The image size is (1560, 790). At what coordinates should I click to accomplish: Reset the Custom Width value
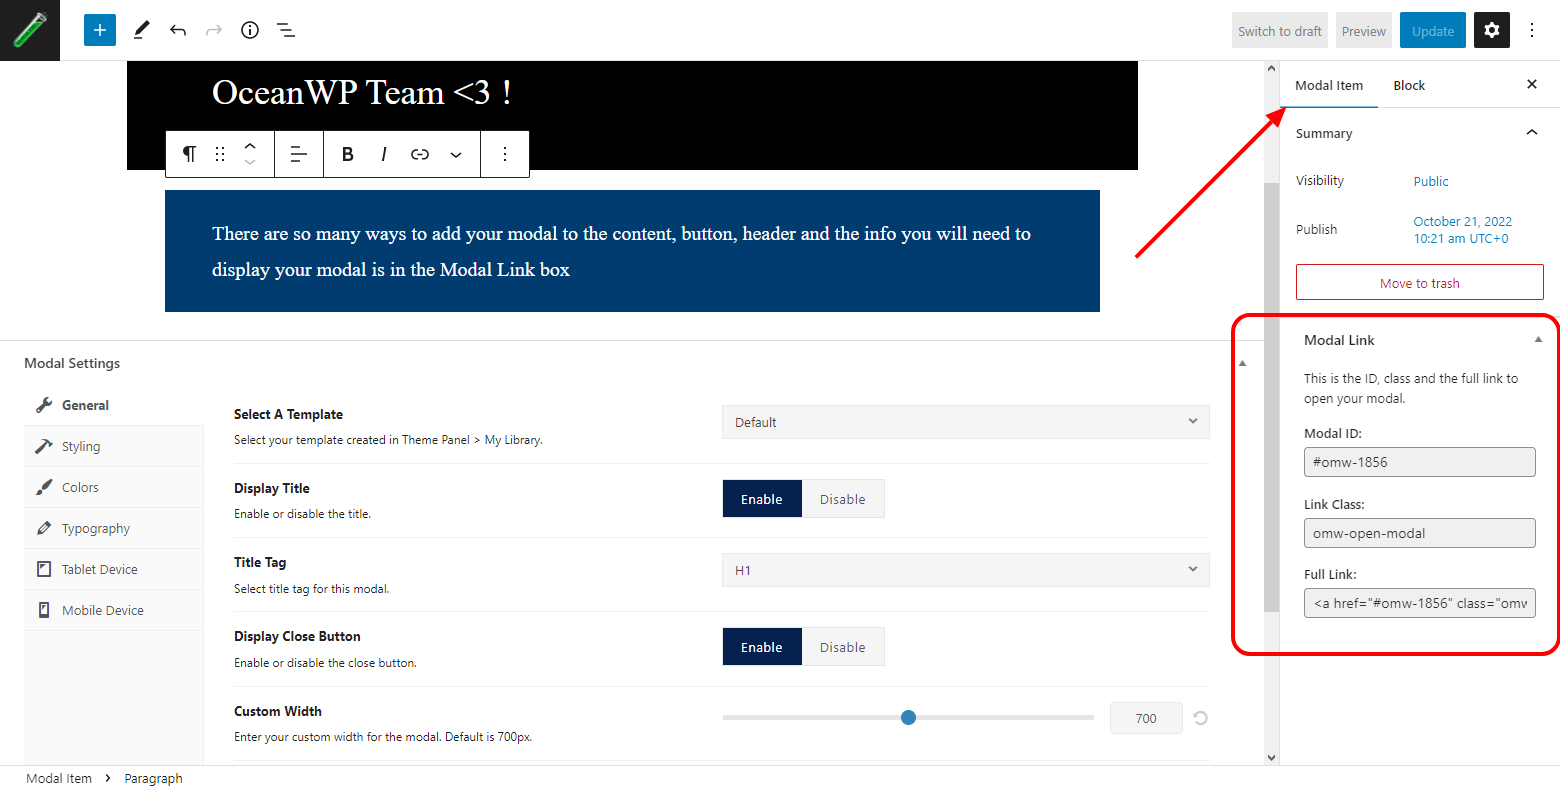[x=1201, y=718]
